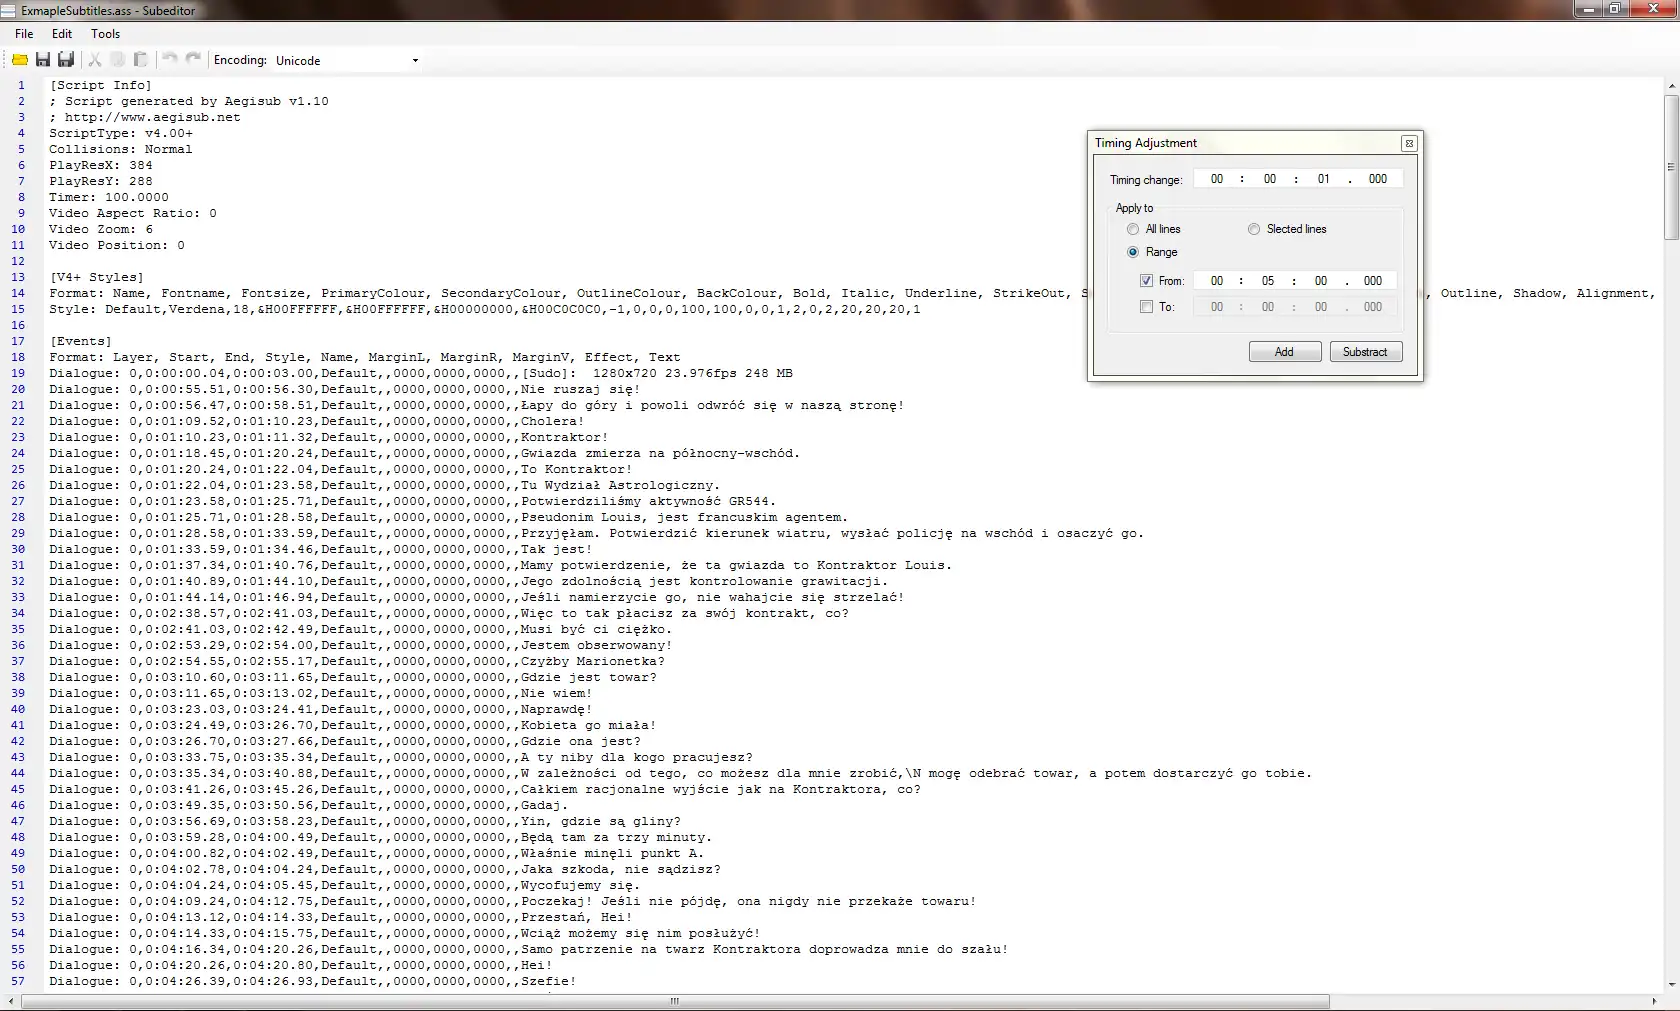Viewport: 1680px width, 1011px height.
Task: Click the 'Timer: 100.0000' line
Action: coord(109,198)
